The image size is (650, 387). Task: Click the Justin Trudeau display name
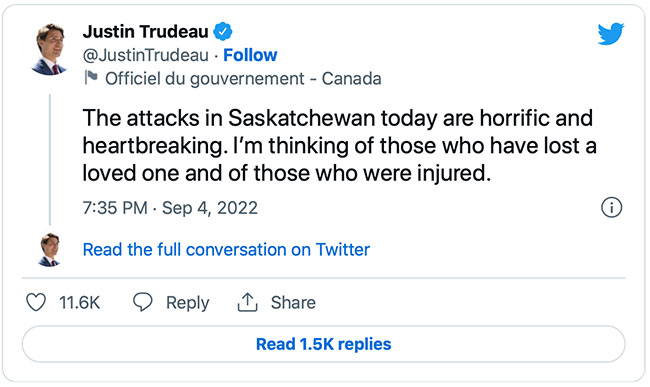point(146,31)
